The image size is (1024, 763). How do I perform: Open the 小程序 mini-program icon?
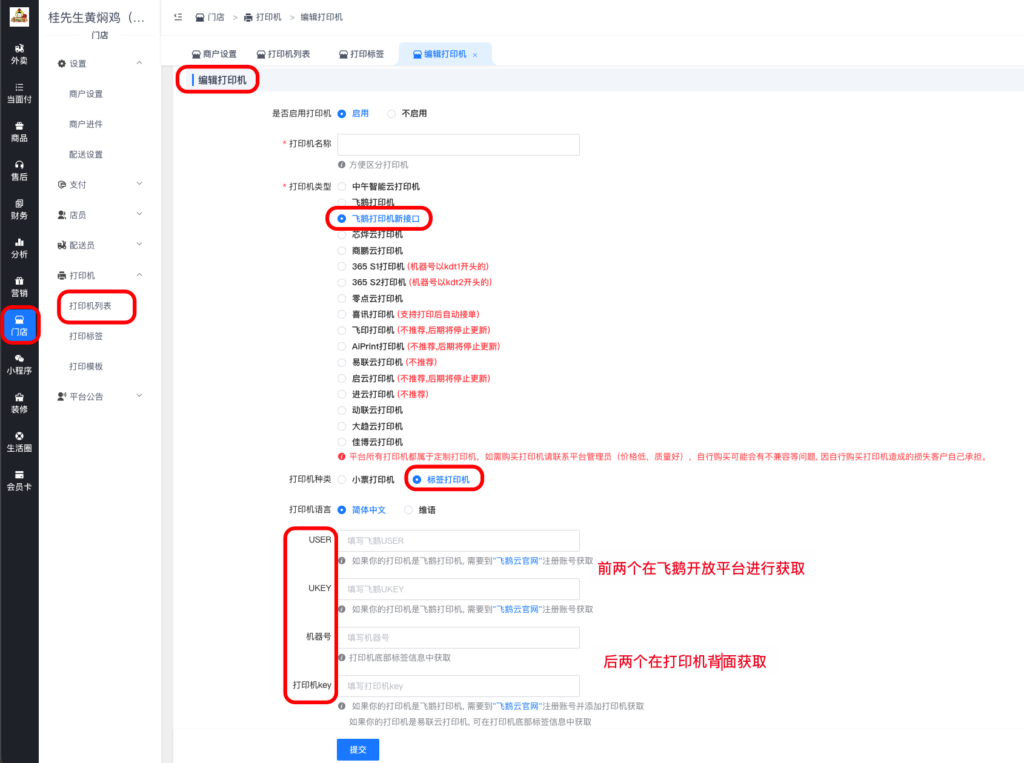pos(19,366)
